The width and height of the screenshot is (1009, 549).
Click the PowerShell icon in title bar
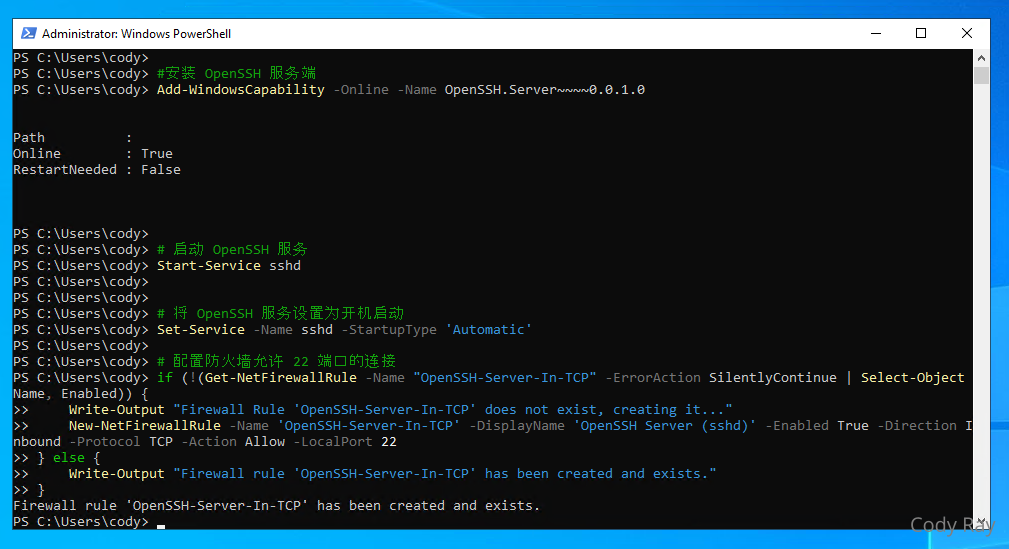(28, 33)
